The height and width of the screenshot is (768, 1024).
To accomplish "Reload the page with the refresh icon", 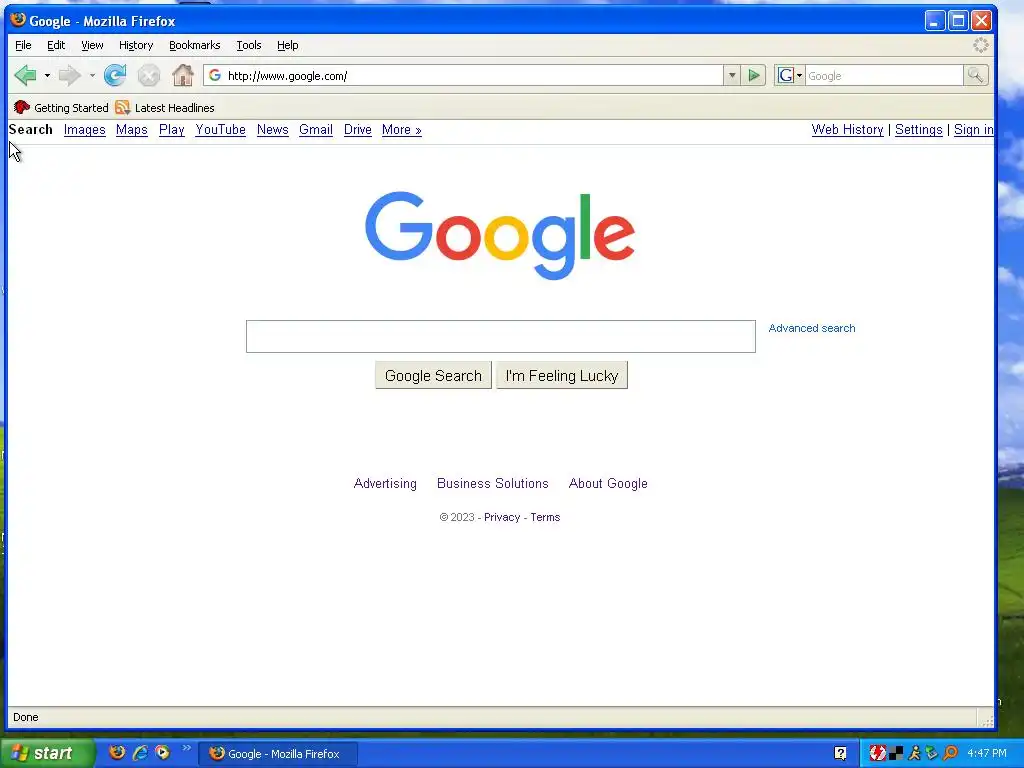I will [x=115, y=76].
